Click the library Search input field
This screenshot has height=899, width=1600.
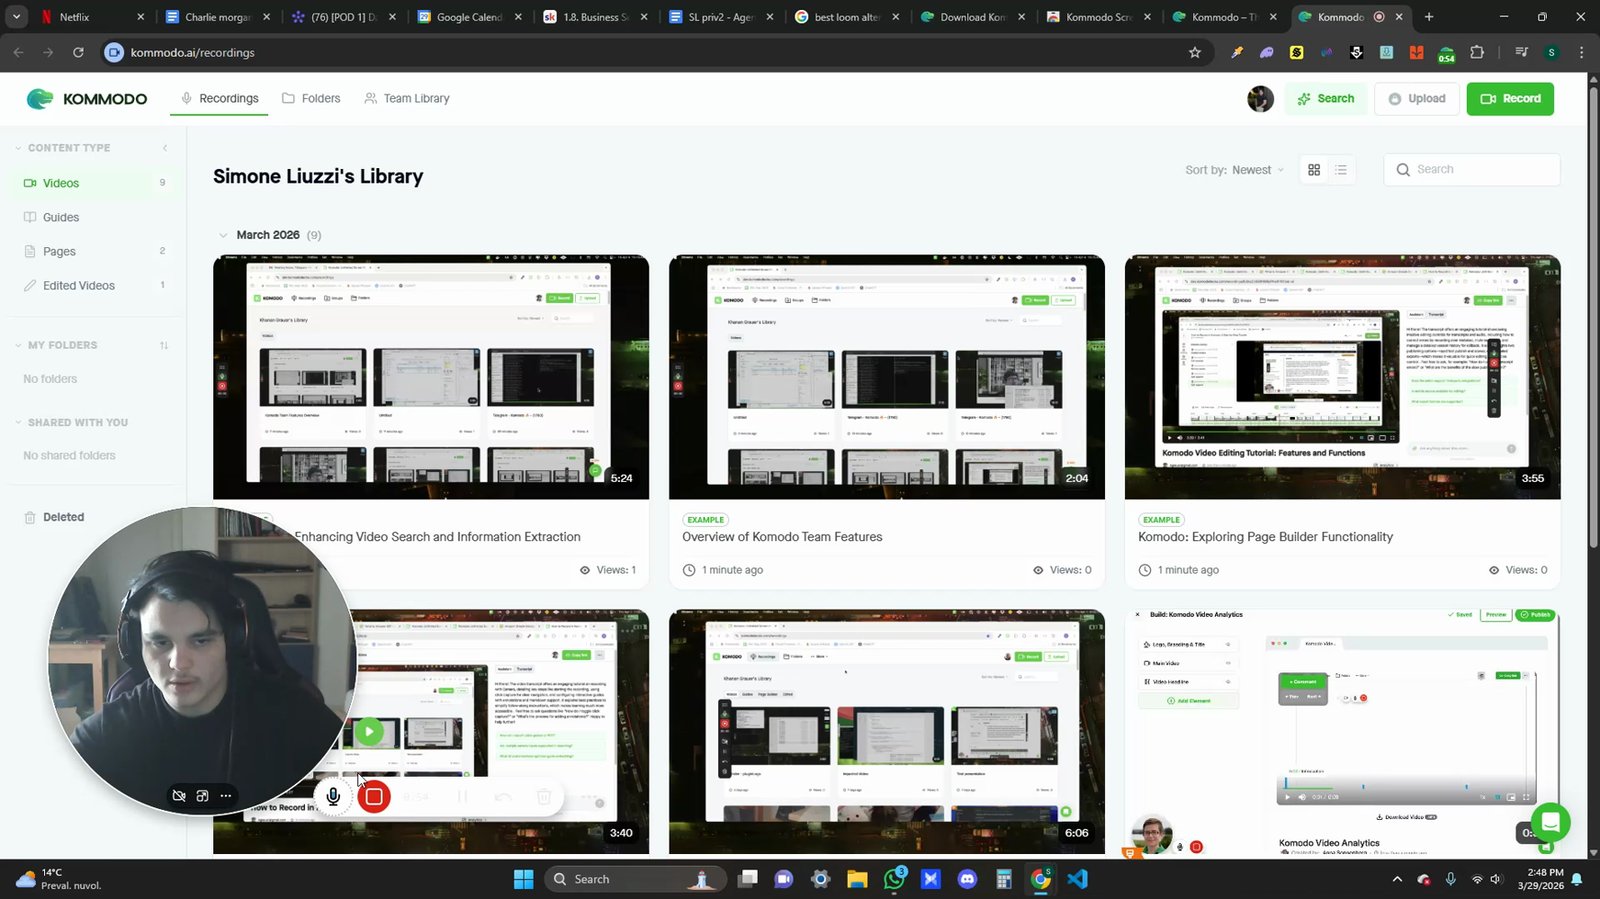[x=1472, y=170]
